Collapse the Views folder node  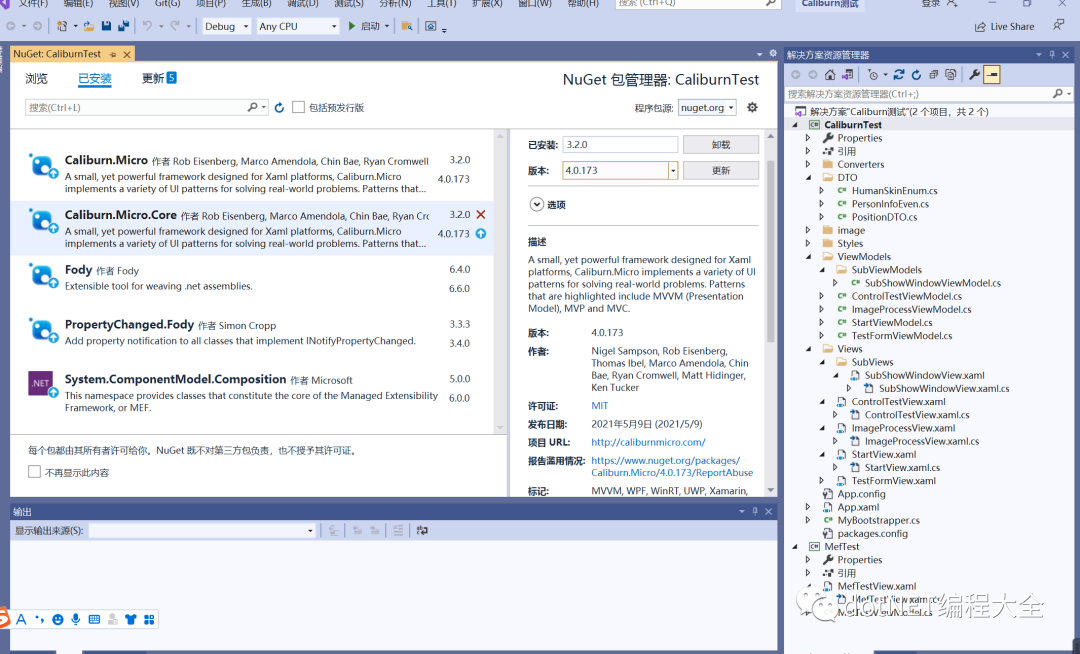coord(809,349)
